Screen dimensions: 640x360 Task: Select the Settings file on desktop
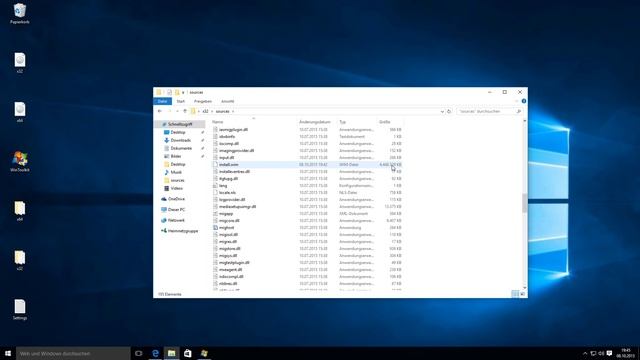(20, 309)
